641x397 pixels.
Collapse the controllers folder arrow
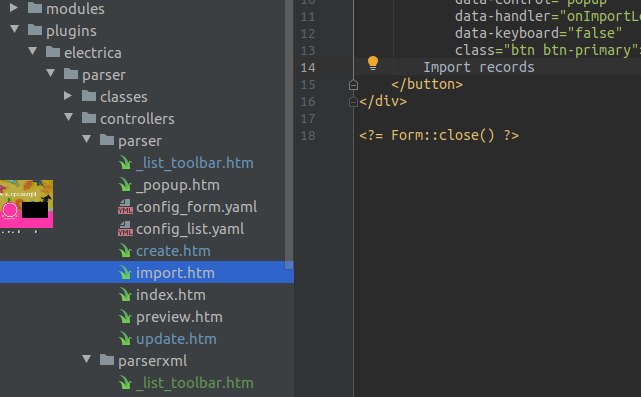click(x=68, y=117)
